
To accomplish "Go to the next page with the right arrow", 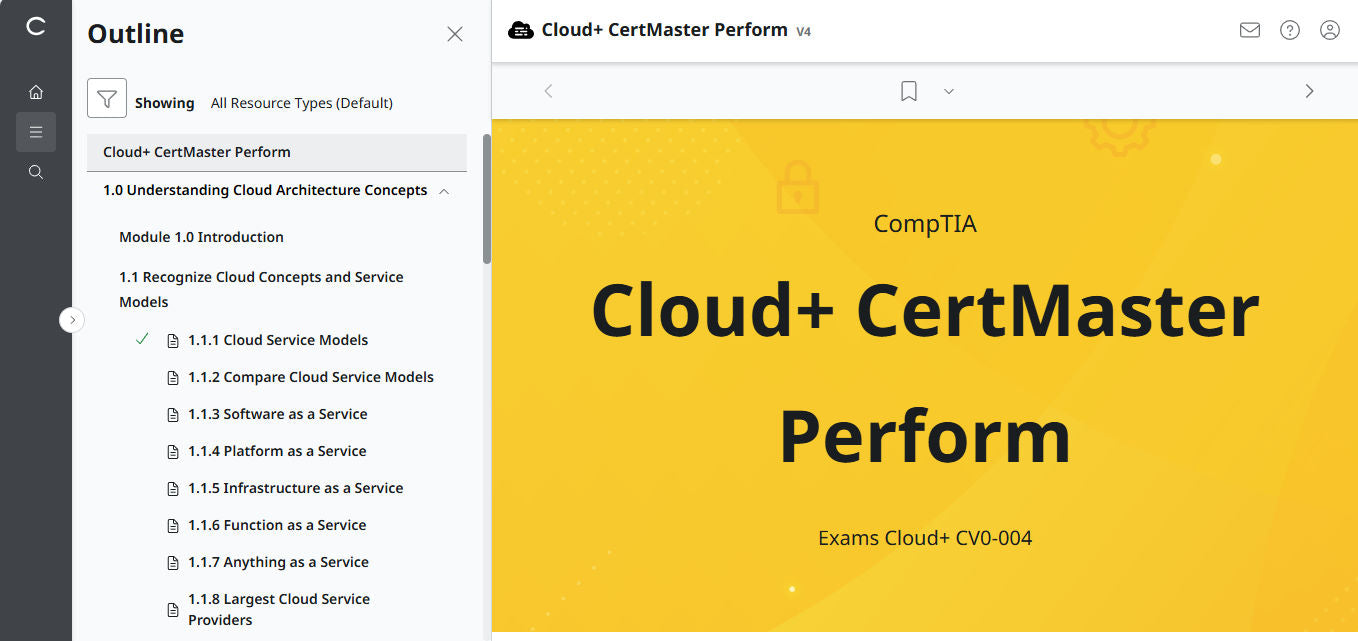I will (x=1309, y=91).
